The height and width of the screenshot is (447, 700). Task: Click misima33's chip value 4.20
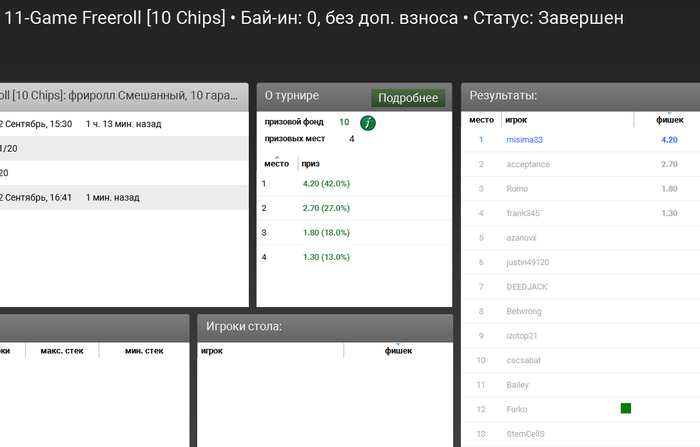[669, 140]
